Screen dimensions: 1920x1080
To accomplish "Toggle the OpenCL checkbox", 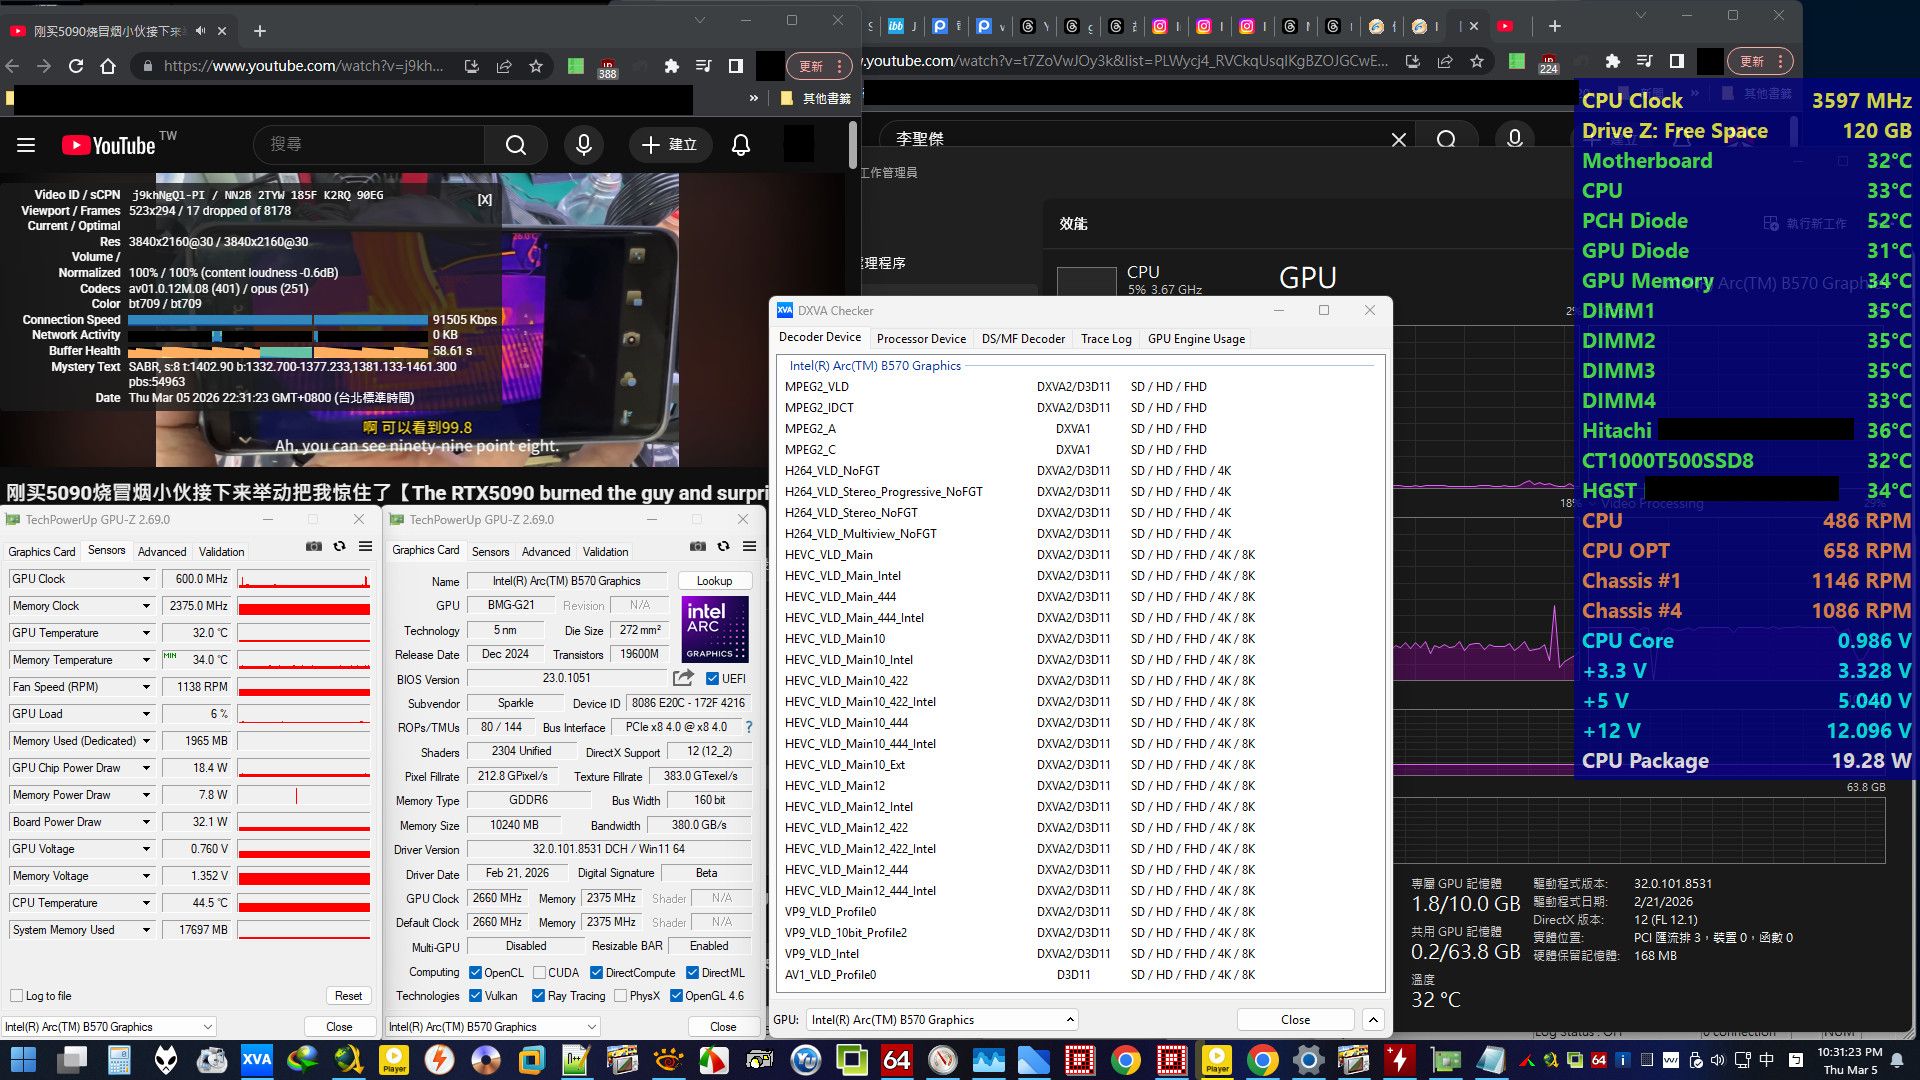I will pos(476,972).
